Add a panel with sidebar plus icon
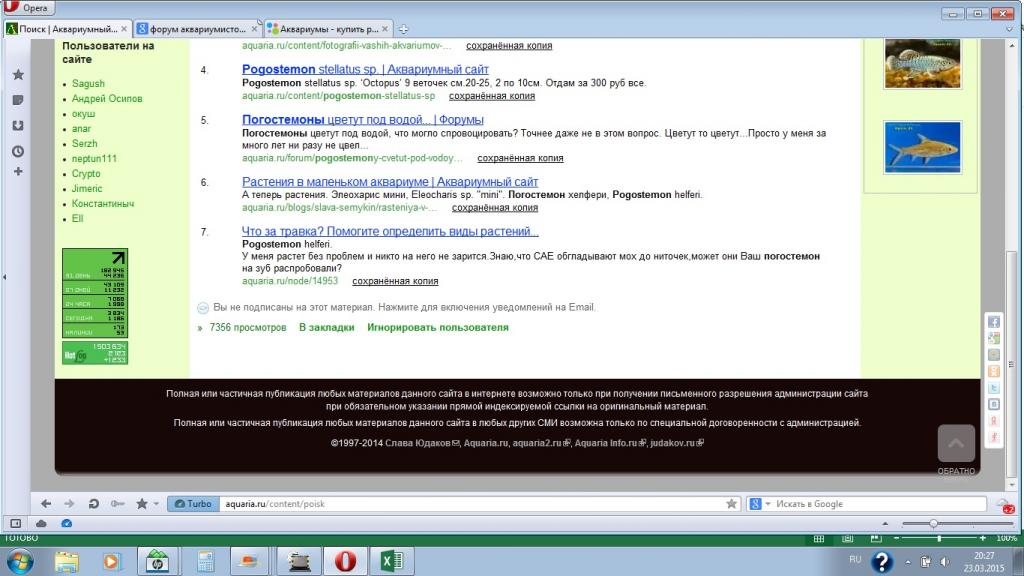1024x576 pixels. (18, 172)
